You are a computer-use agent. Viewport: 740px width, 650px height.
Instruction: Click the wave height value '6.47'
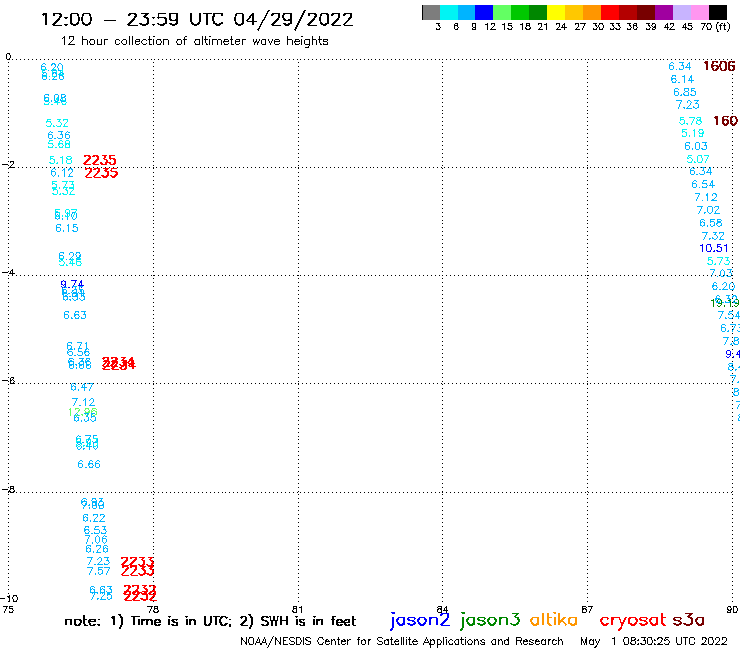[82, 387]
